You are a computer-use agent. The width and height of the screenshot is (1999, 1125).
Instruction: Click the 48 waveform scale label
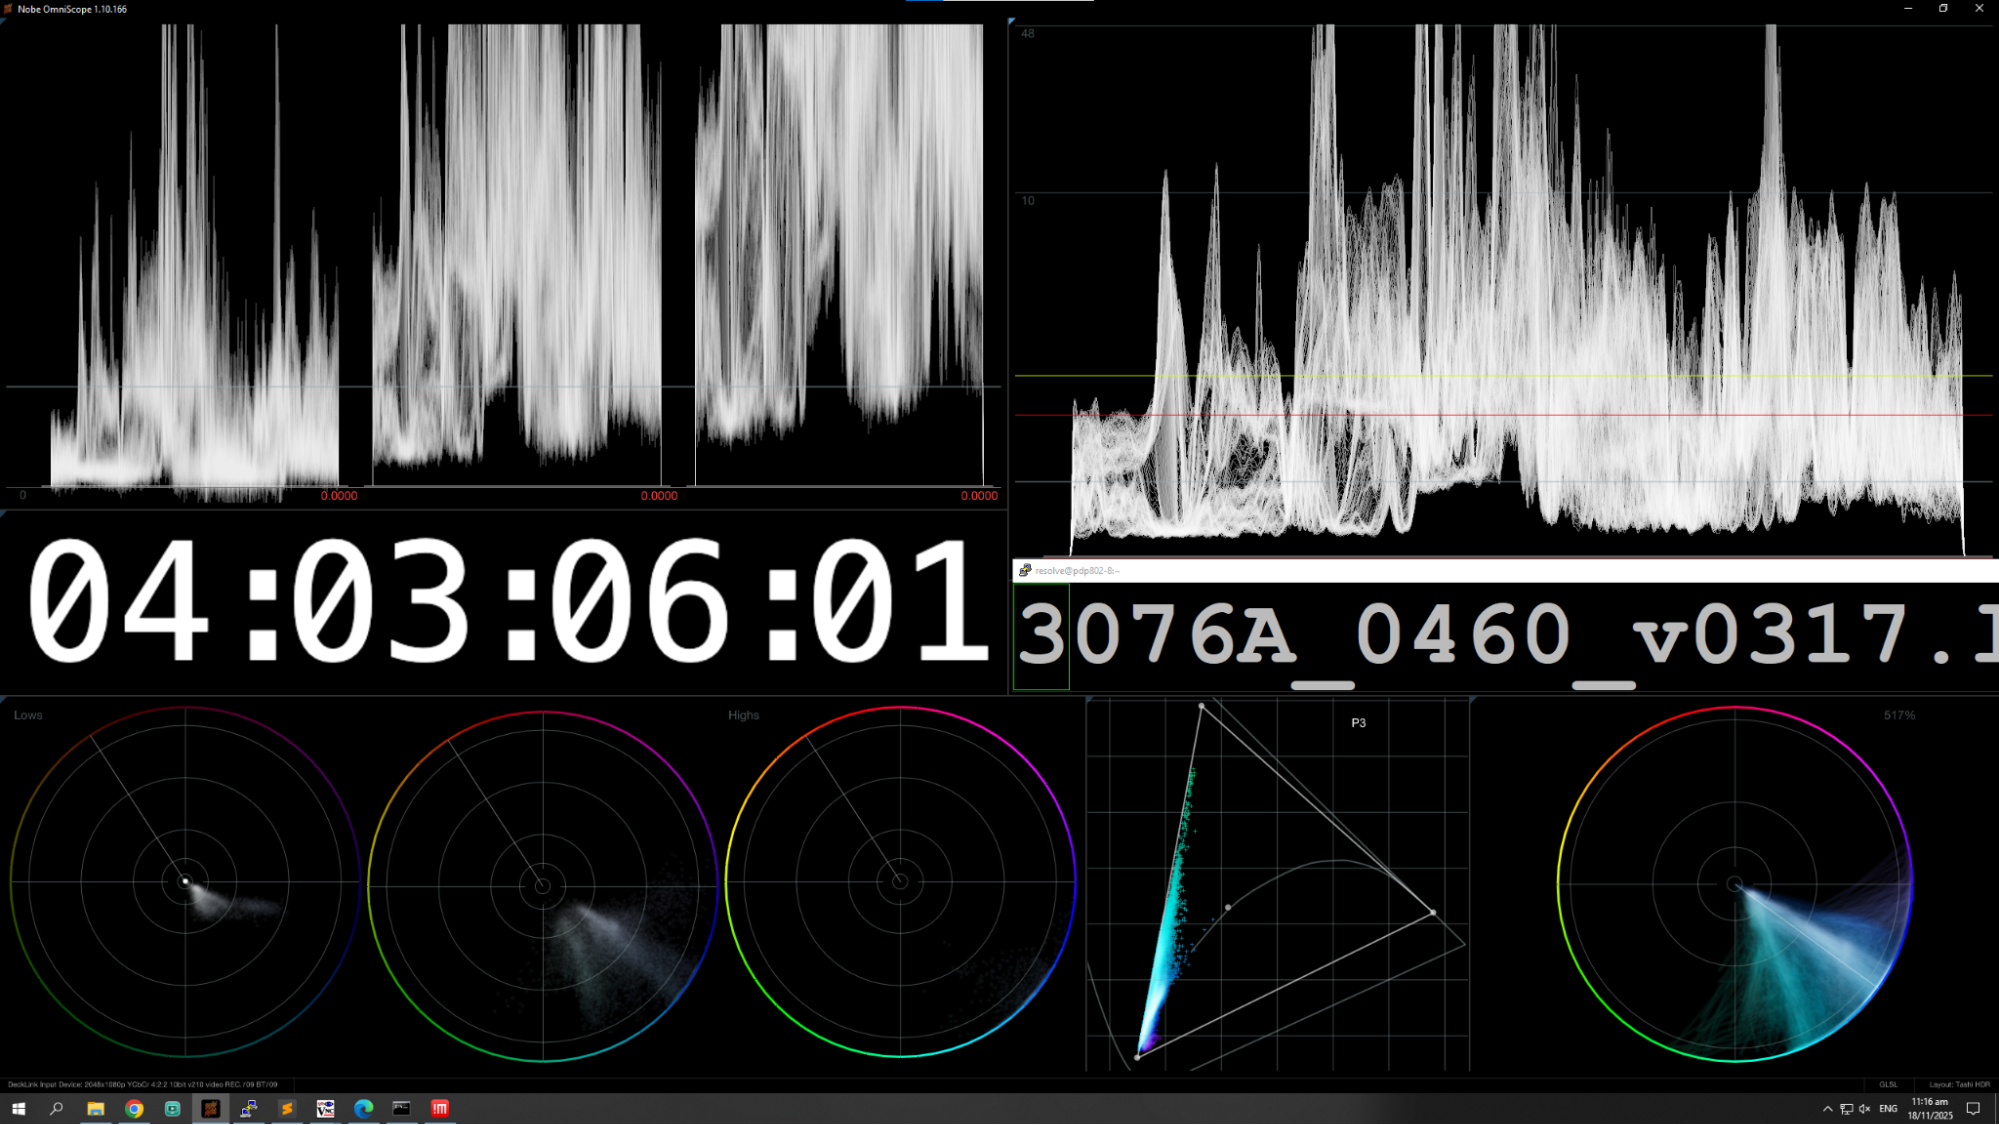point(1028,34)
